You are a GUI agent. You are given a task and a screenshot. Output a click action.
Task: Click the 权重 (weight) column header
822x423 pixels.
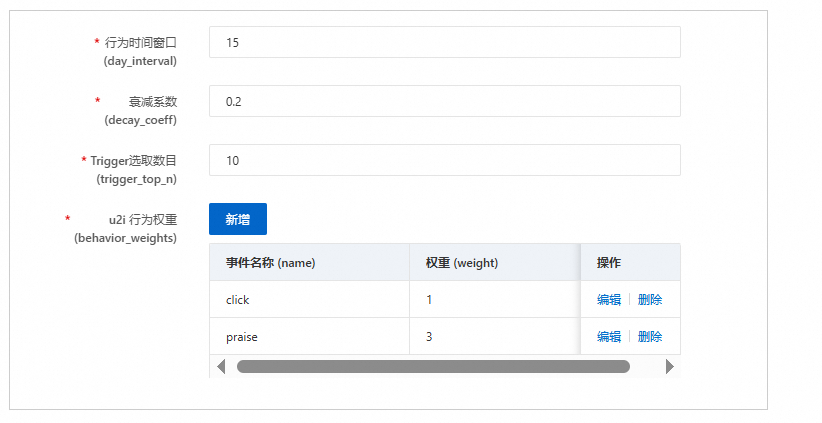pyautogui.click(x=462, y=262)
